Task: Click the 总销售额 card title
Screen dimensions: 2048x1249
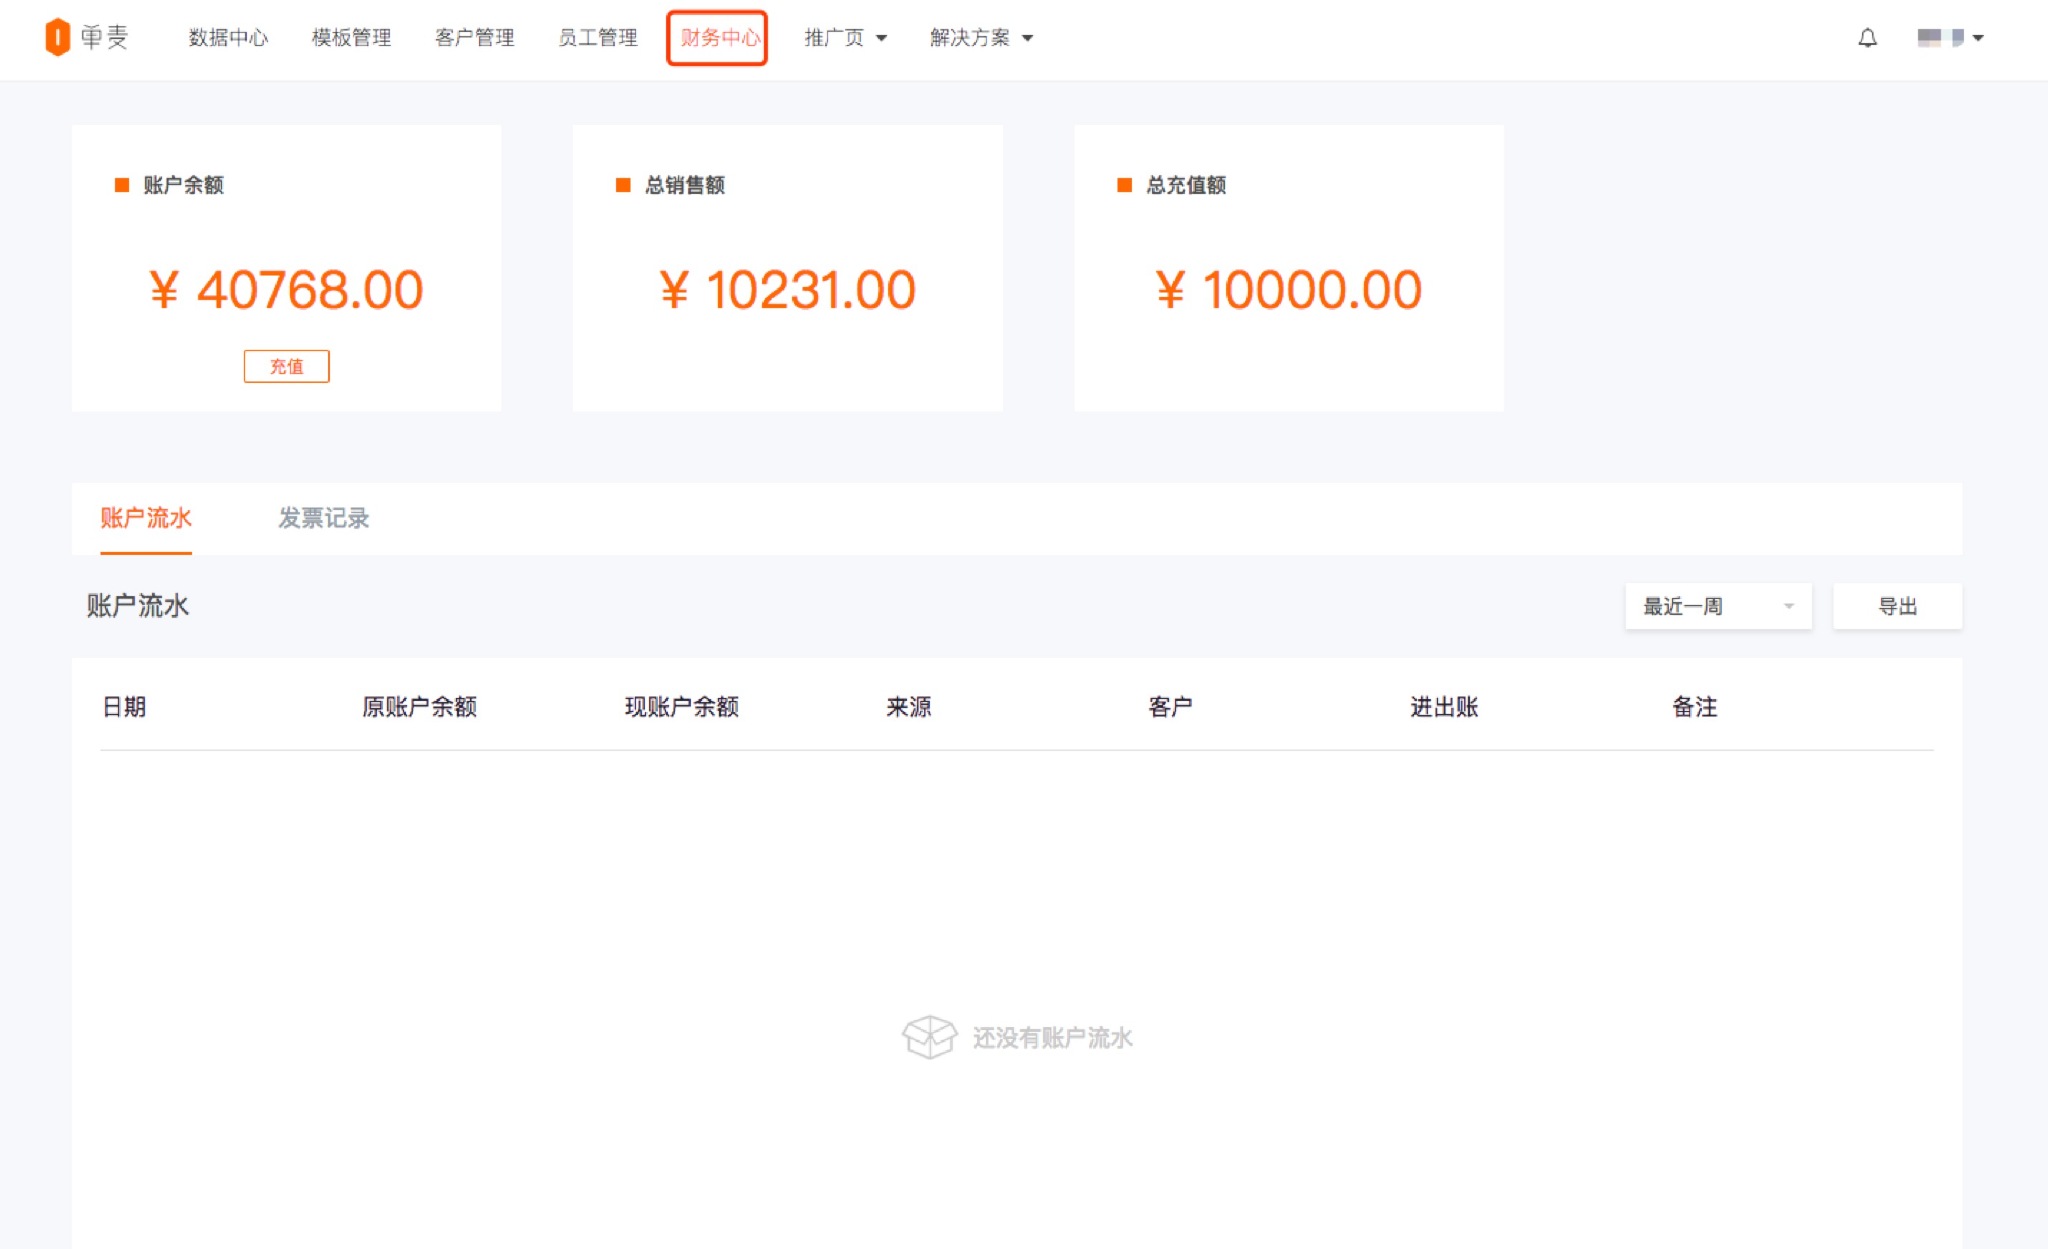Action: [x=685, y=185]
